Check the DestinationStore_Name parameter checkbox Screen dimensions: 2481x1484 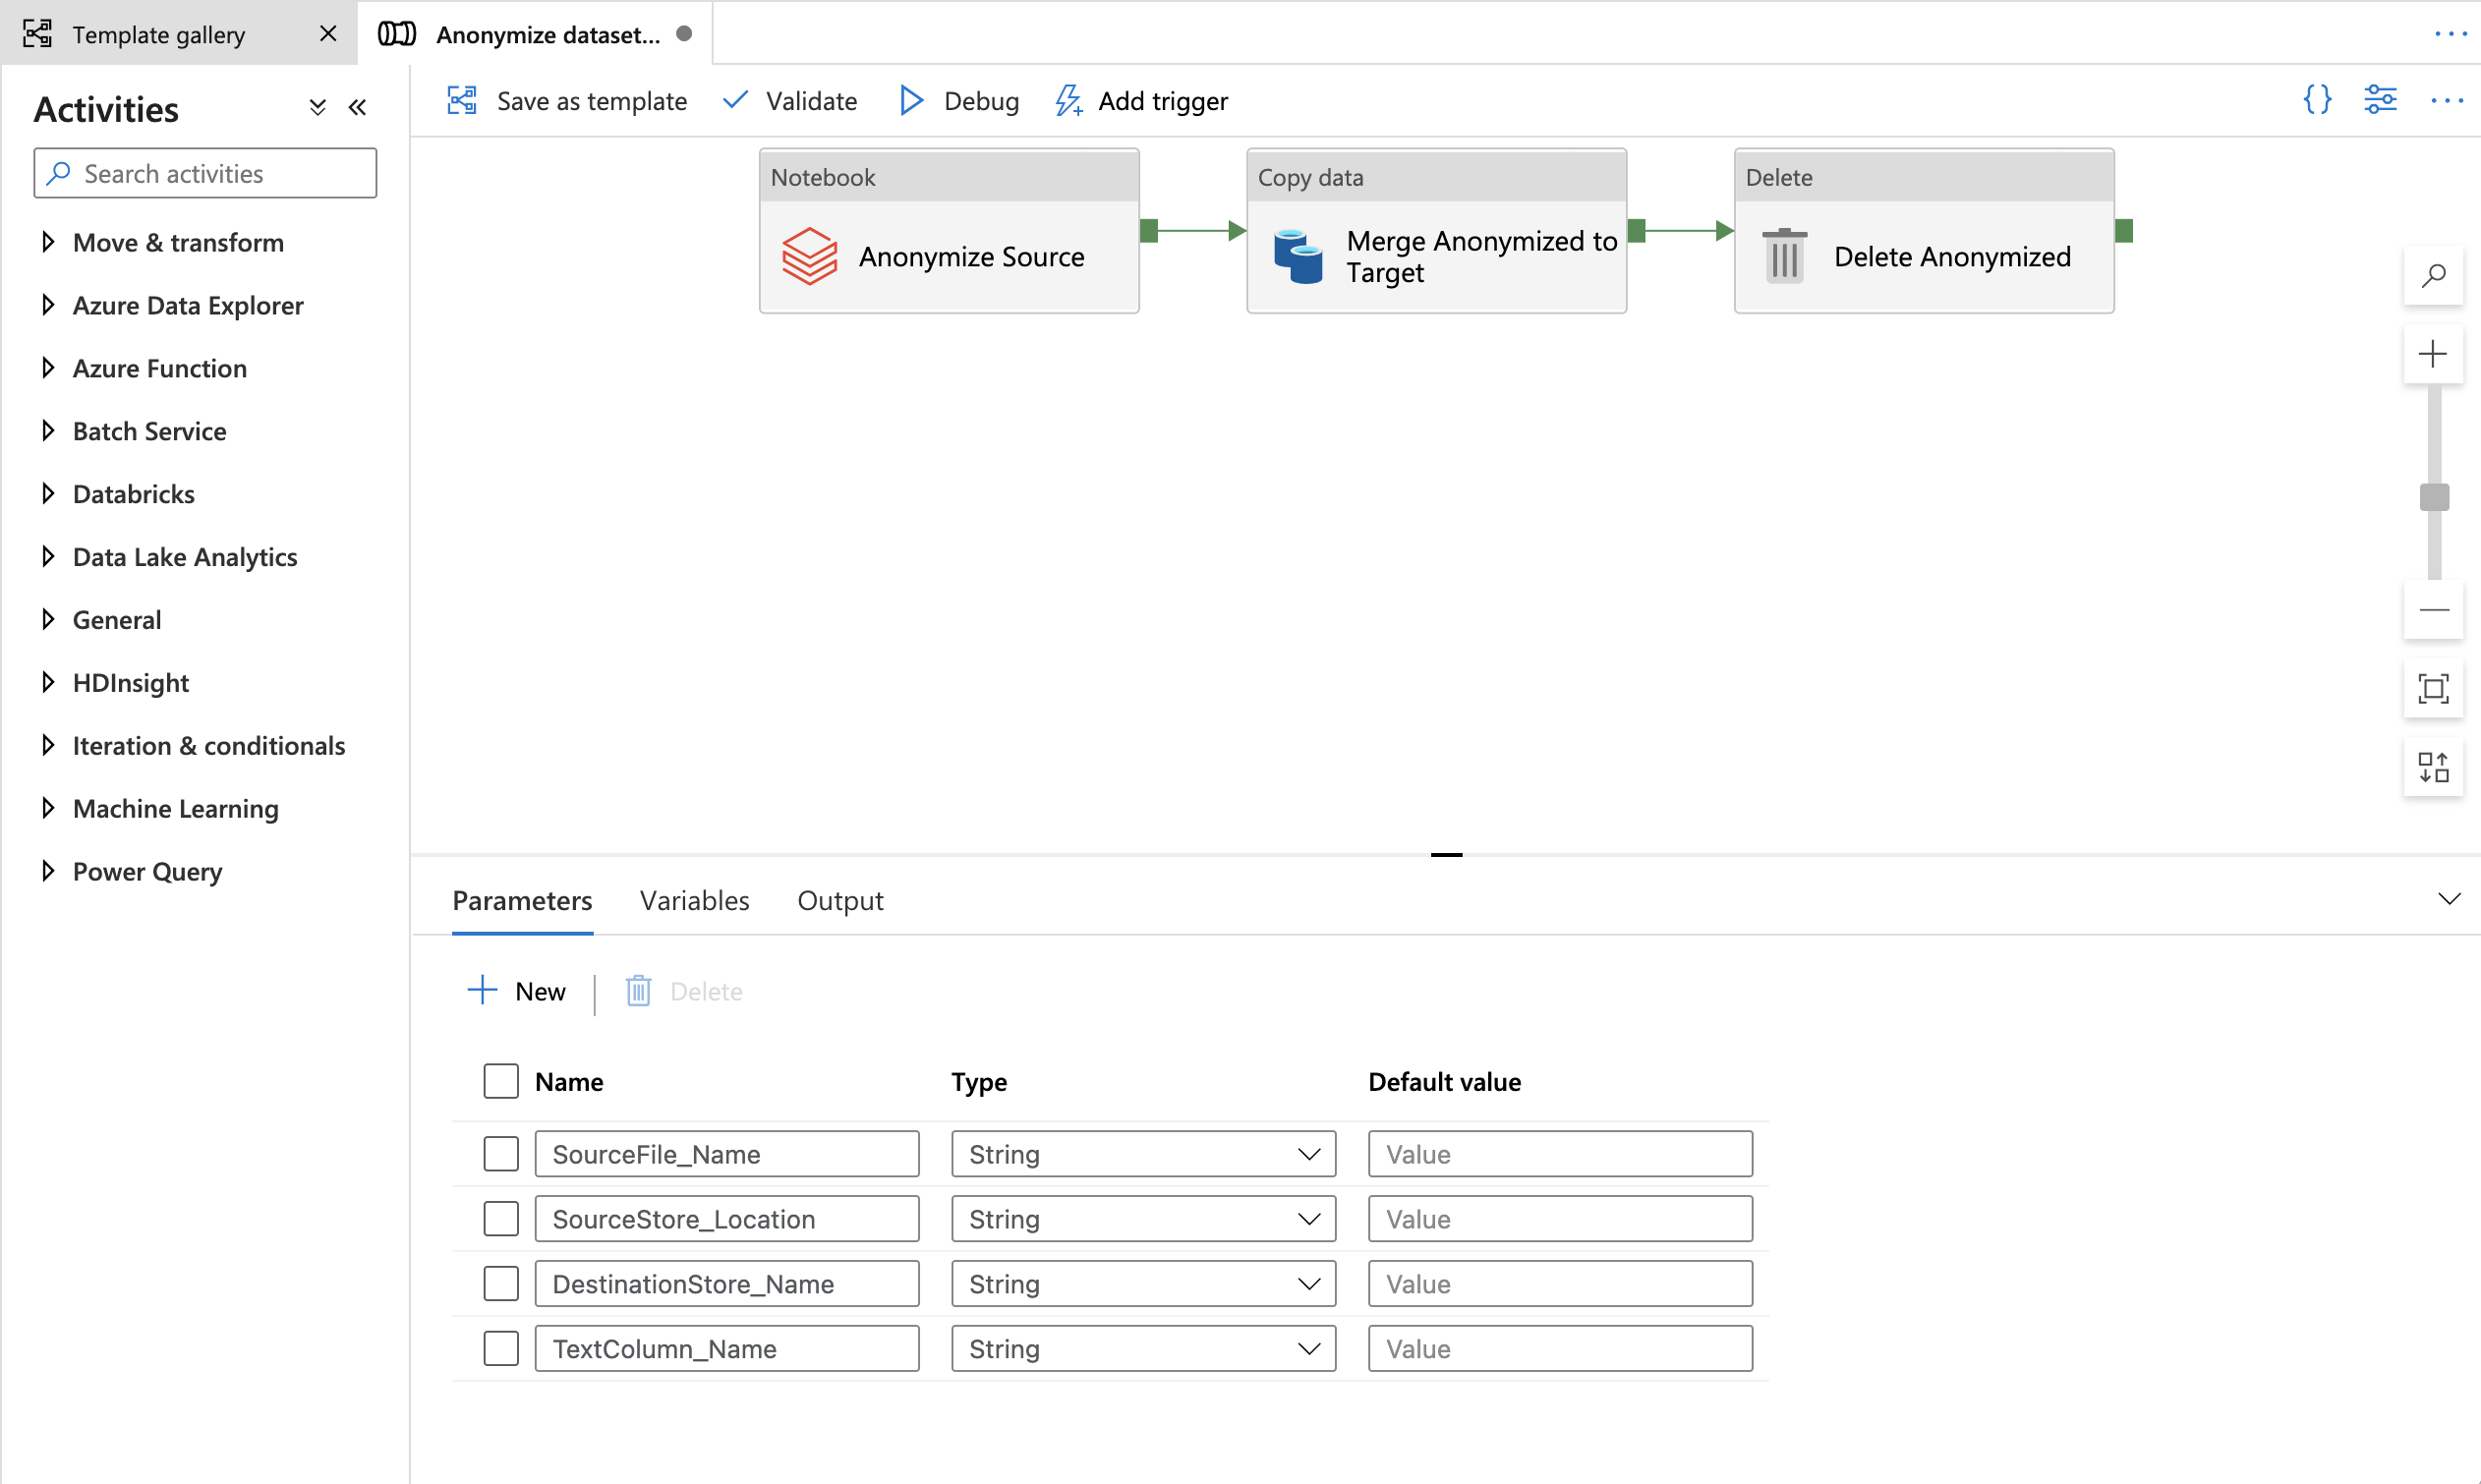point(501,1283)
